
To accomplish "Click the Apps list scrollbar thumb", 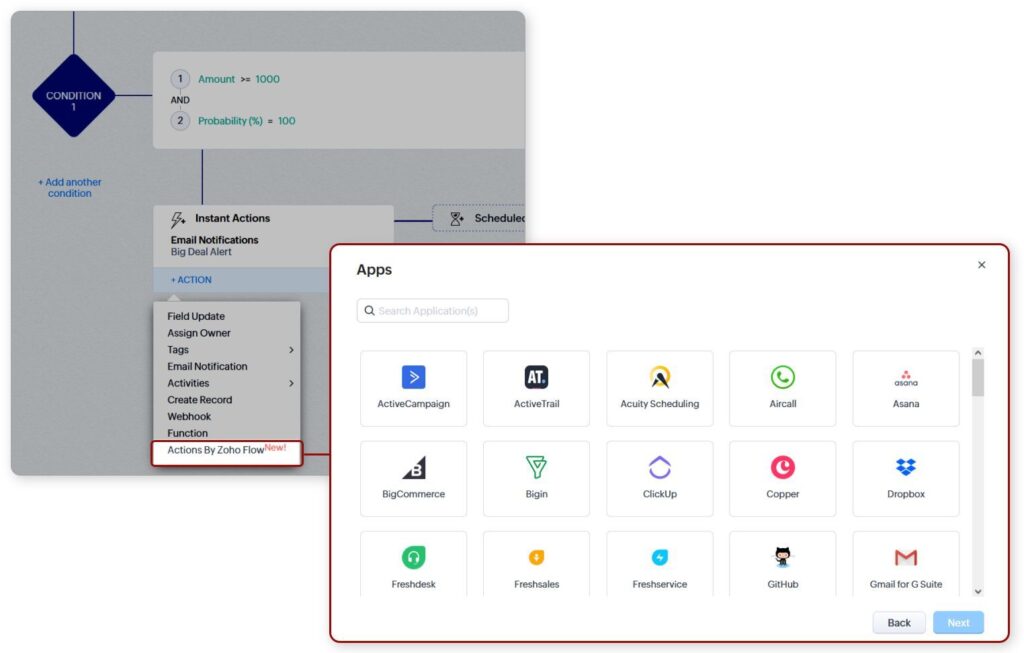I will tap(978, 377).
